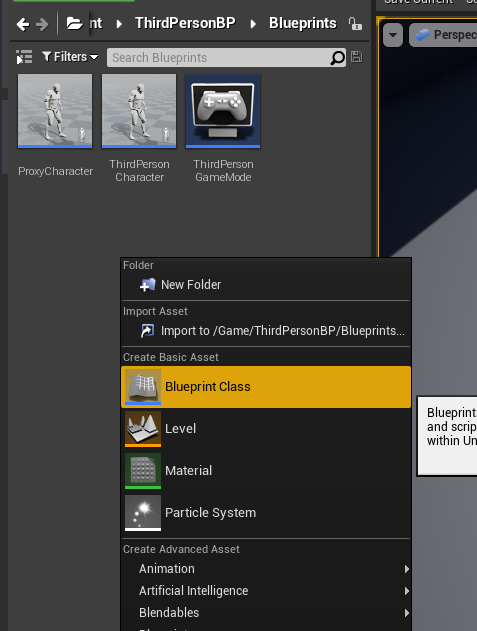
Task: Click the Material grid icon
Action: tap(143, 471)
